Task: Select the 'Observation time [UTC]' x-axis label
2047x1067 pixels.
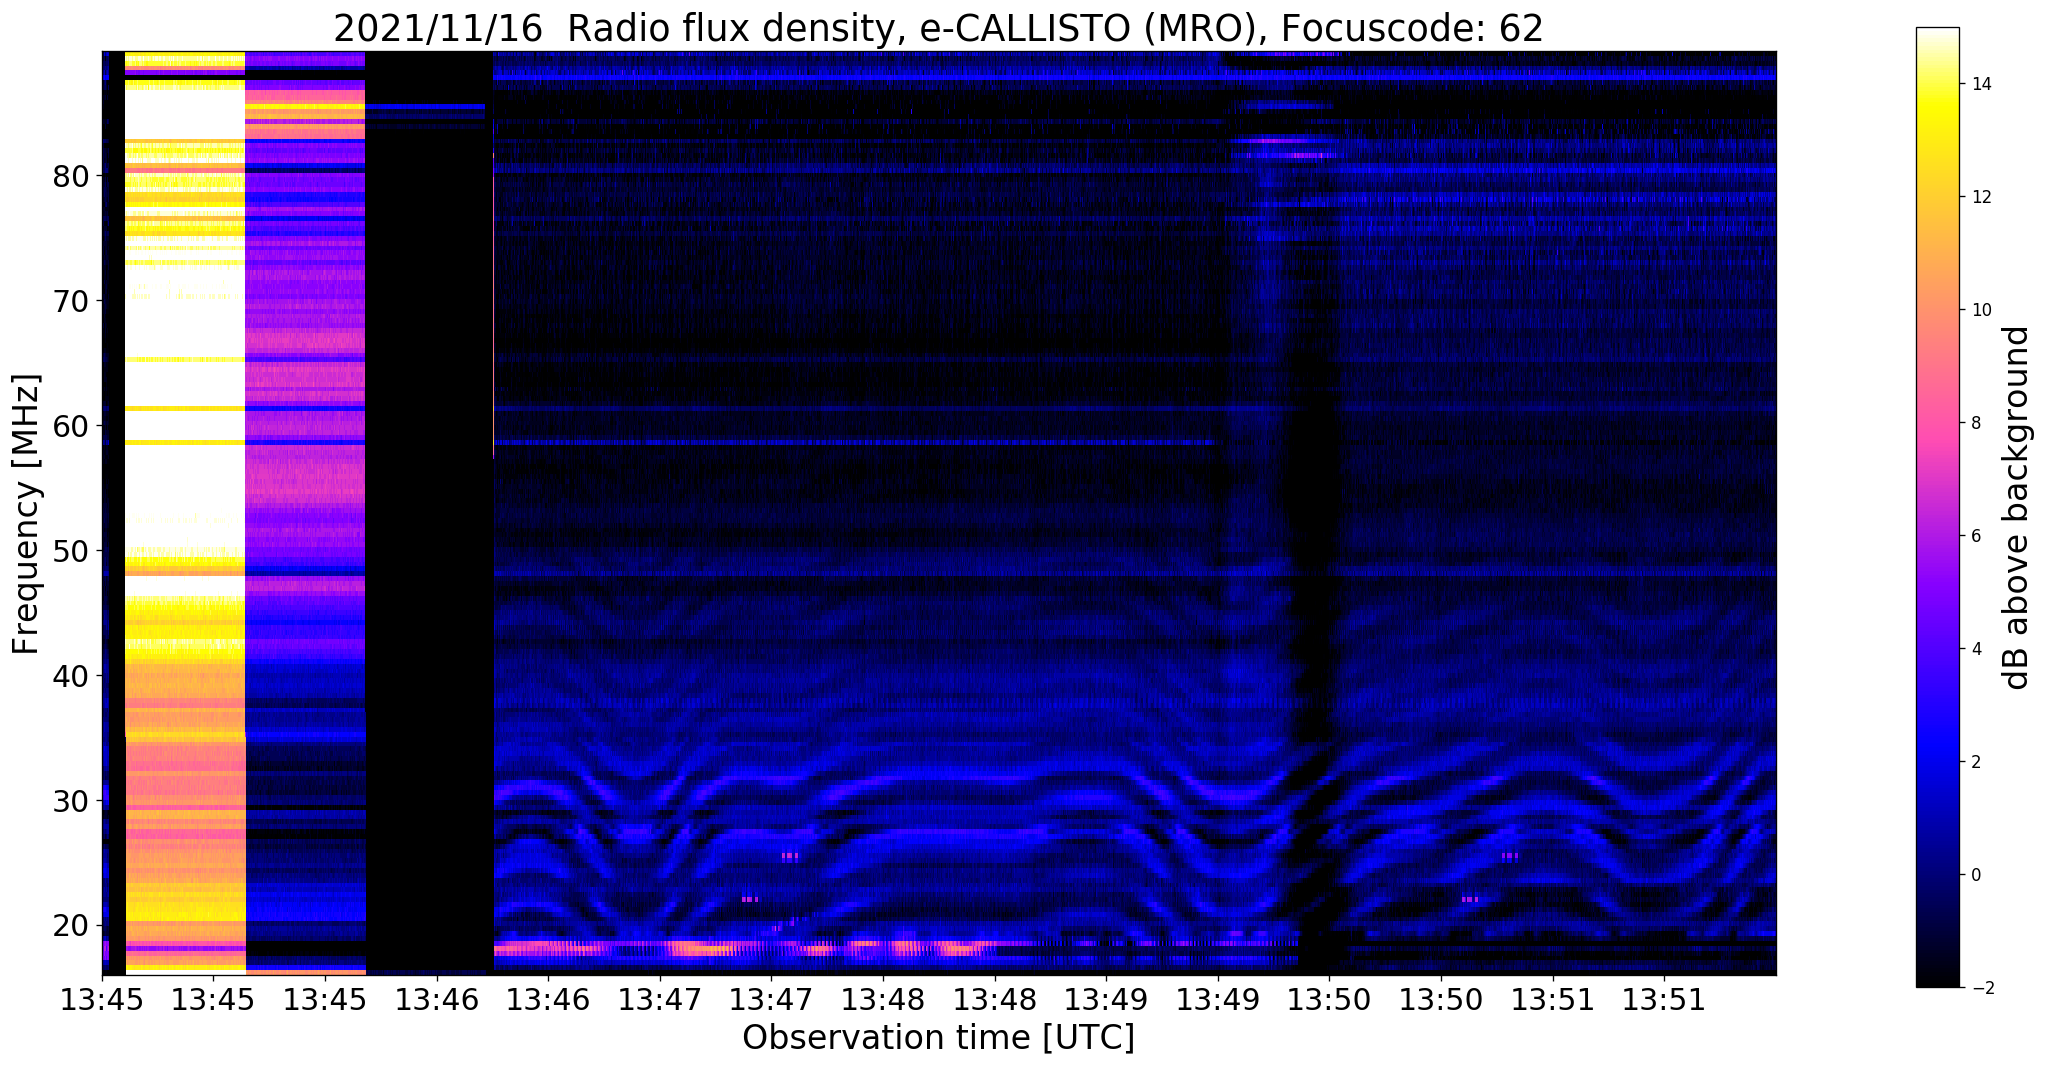Action: click(938, 1038)
